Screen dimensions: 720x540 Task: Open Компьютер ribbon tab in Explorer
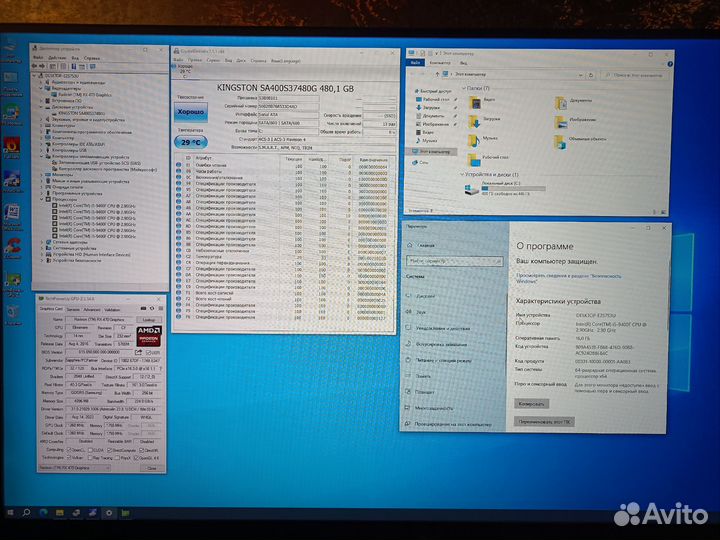(x=440, y=62)
